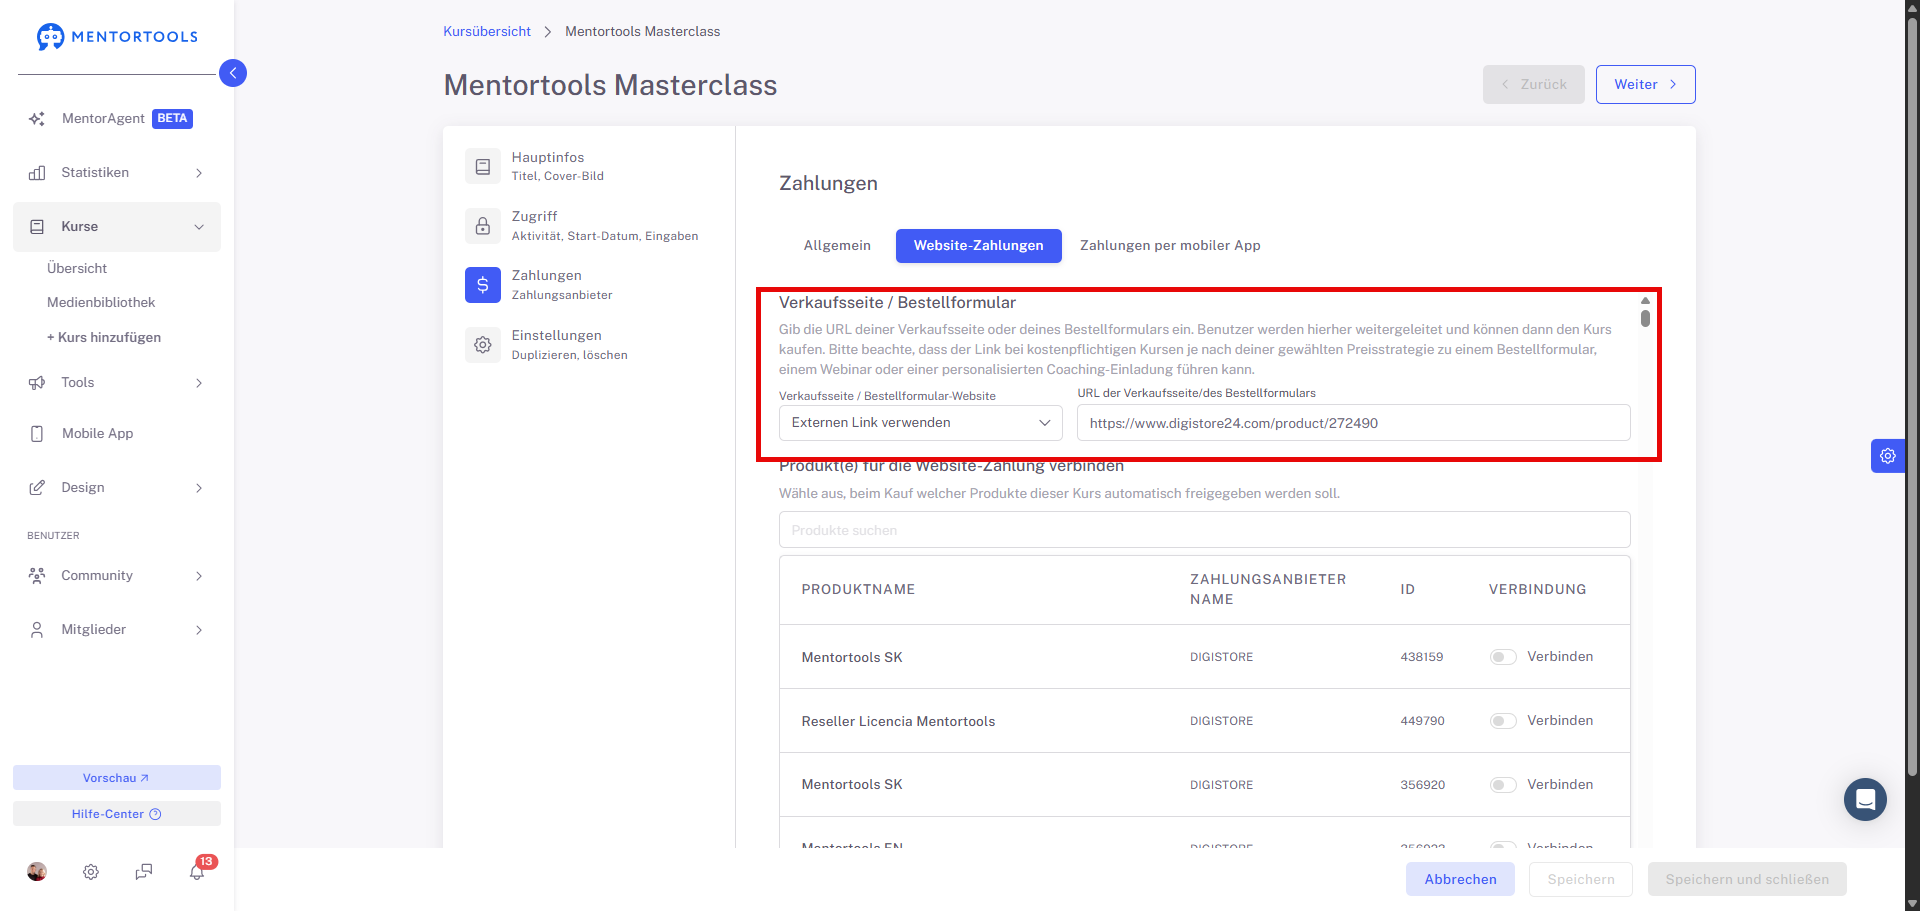Click the Produkte suchen search field
The image size is (1920, 911).
[1204, 530]
